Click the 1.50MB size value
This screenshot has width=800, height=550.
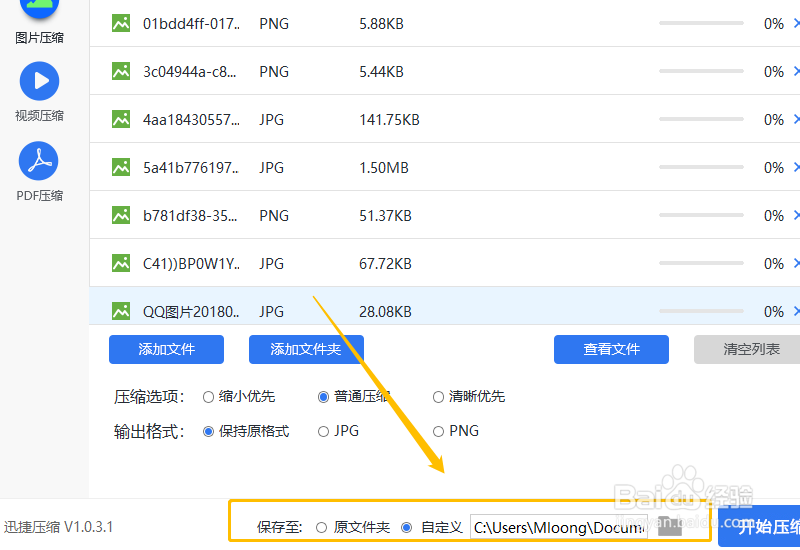384,168
